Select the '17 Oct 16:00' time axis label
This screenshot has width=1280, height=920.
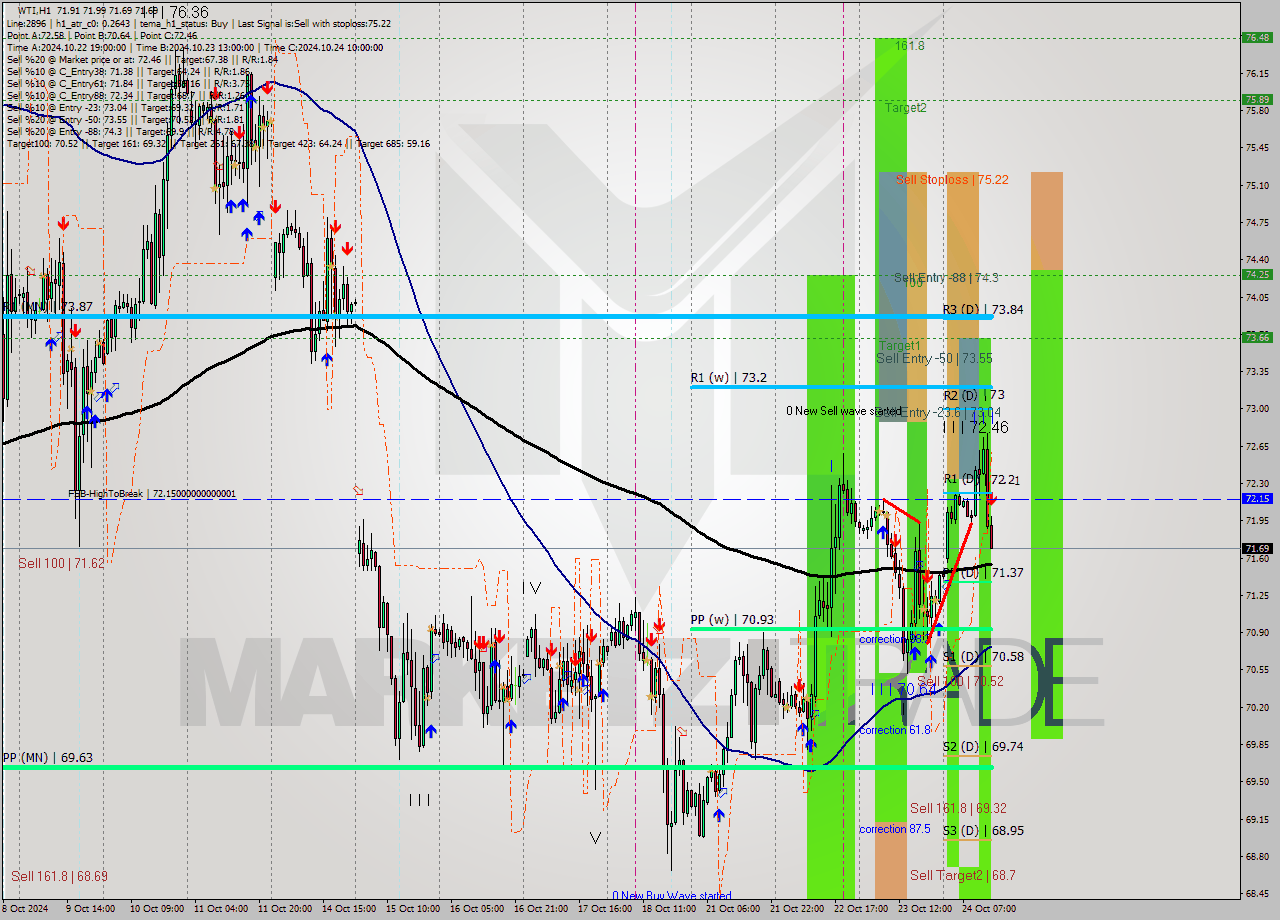[604, 909]
